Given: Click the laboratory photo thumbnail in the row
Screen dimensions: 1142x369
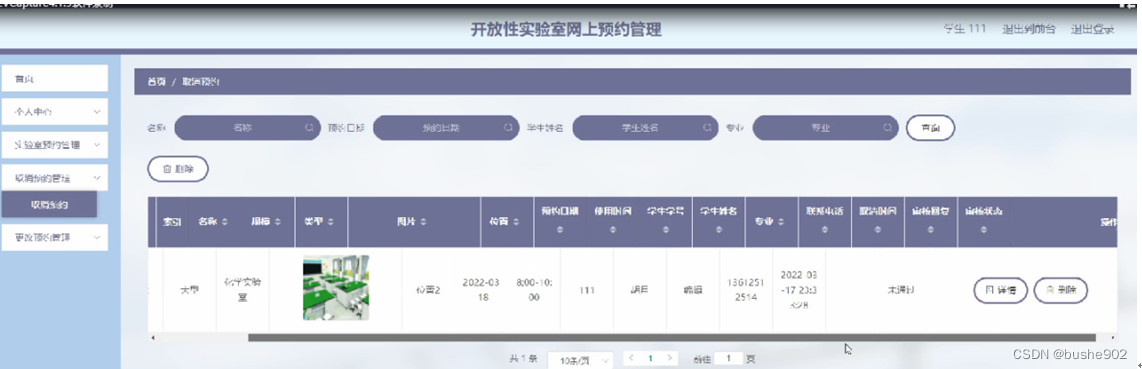Looking at the screenshot, I should point(336,287).
